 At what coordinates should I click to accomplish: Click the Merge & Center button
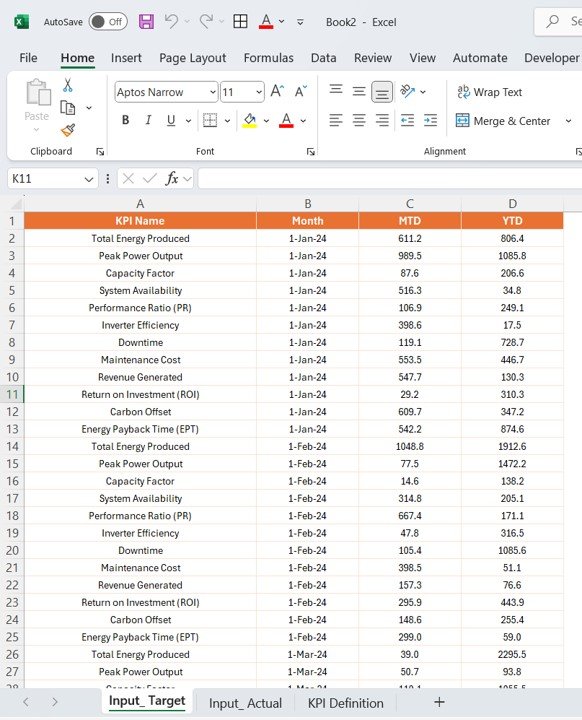pos(503,121)
